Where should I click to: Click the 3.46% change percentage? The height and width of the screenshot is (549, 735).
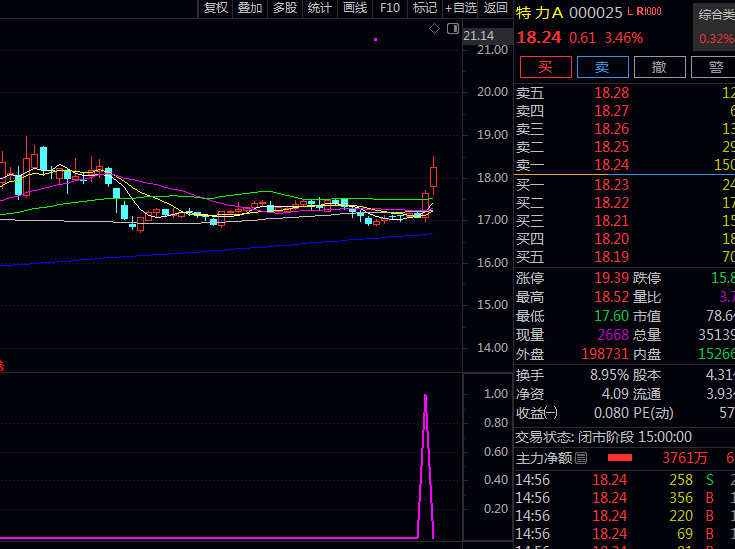coord(623,38)
